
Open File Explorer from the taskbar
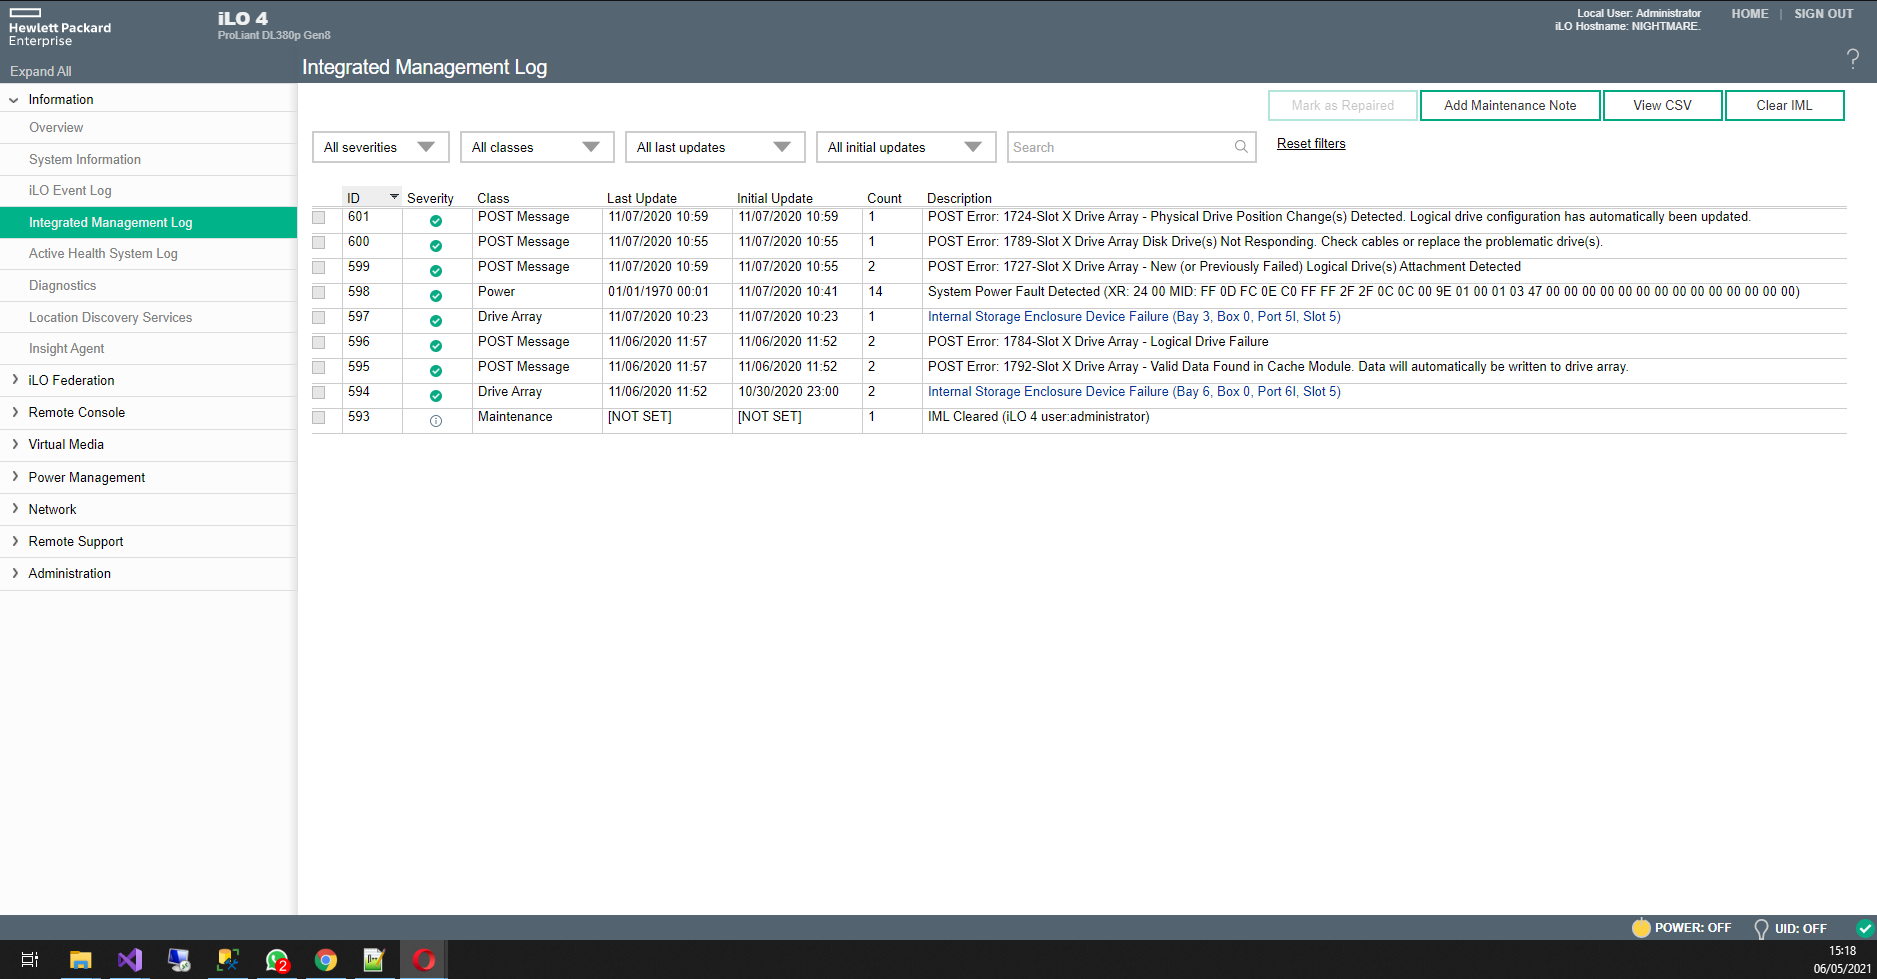pos(80,960)
